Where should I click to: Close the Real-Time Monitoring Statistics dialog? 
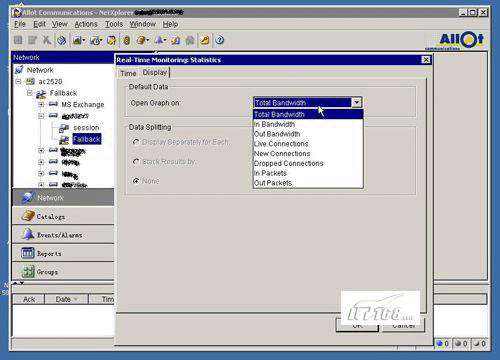click(426, 60)
